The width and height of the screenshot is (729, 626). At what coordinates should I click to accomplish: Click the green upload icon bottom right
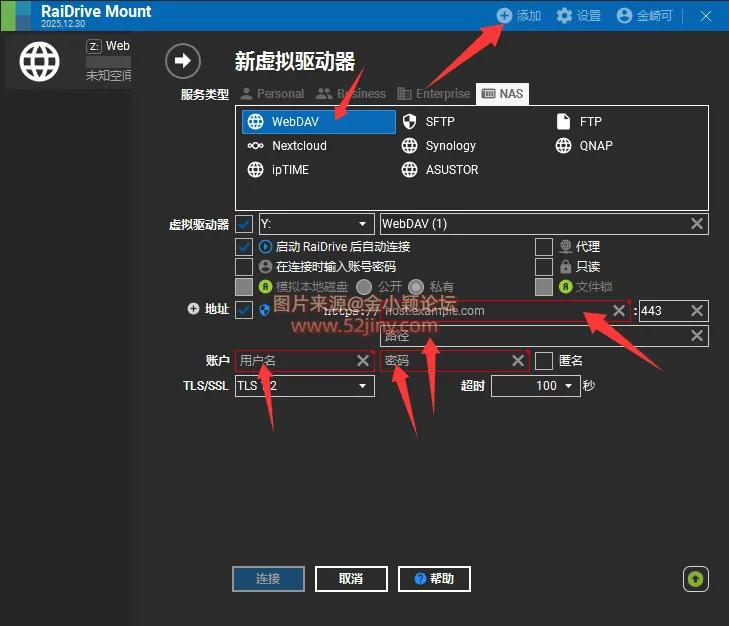click(x=696, y=578)
